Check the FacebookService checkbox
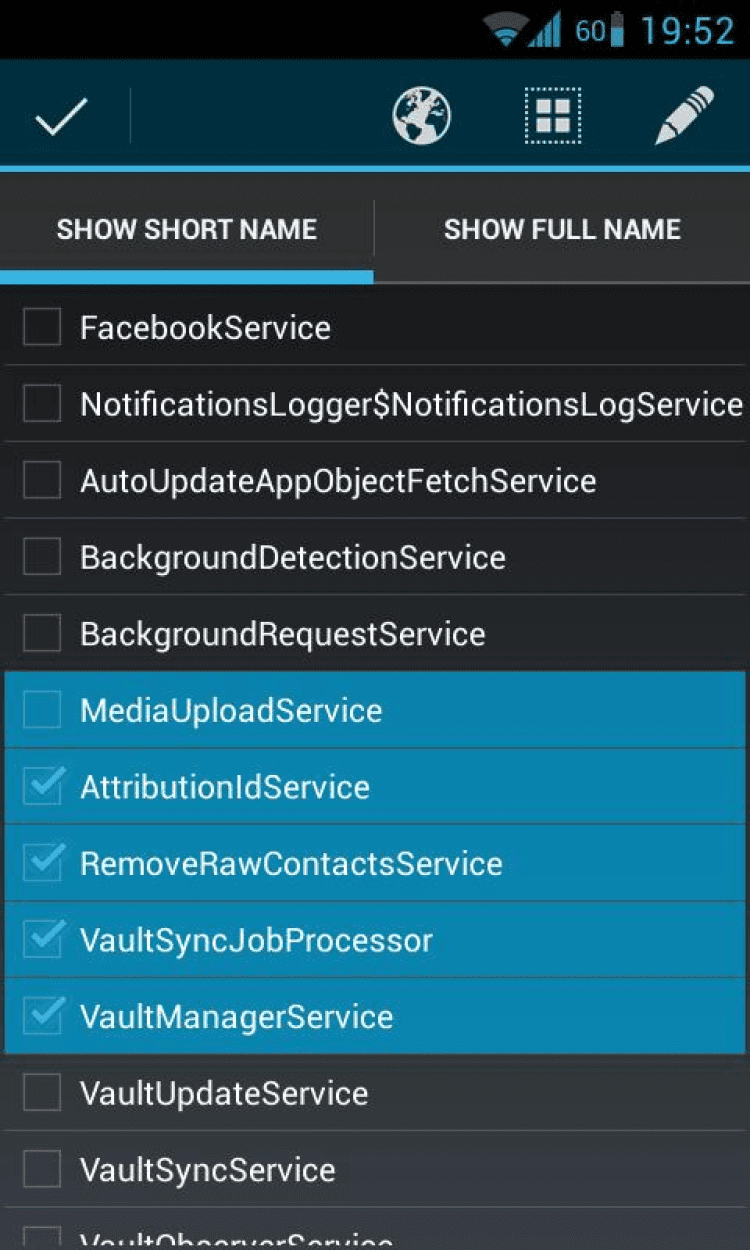Image resolution: width=750 pixels, height=1250 pixels. coord(42,327)
